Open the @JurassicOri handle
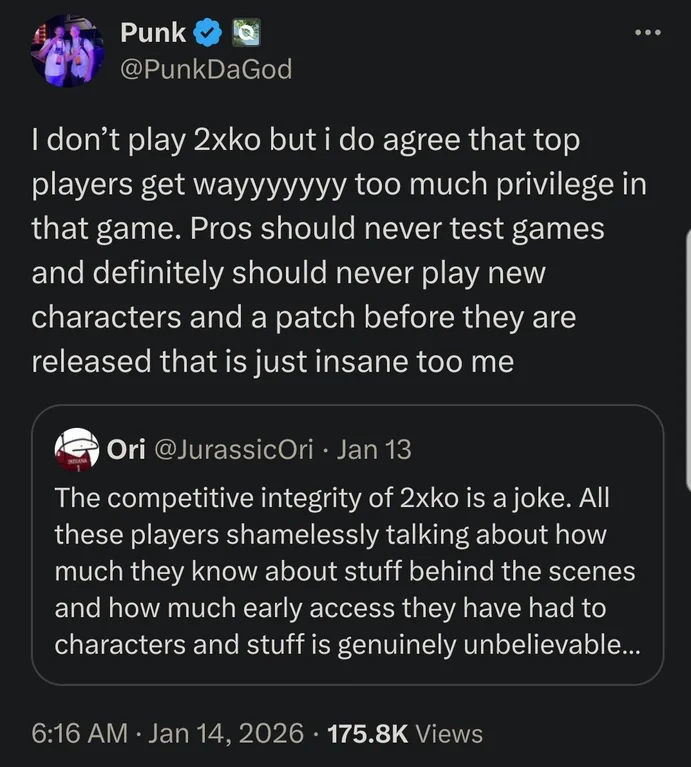Image resolution: width=691 pixels, height=767 pixels. click(238, 450)
